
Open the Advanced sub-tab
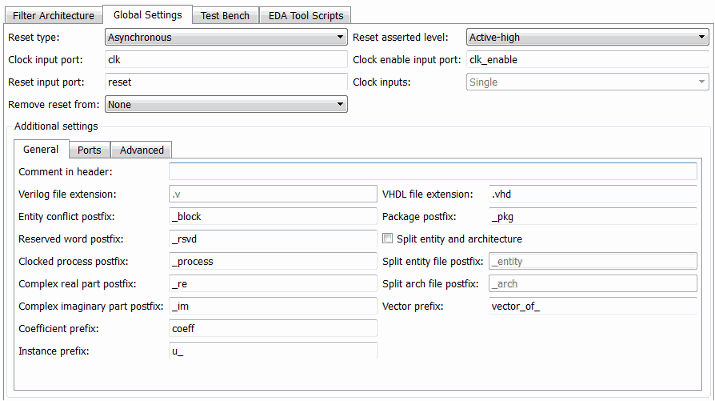(x=141, y=150)
